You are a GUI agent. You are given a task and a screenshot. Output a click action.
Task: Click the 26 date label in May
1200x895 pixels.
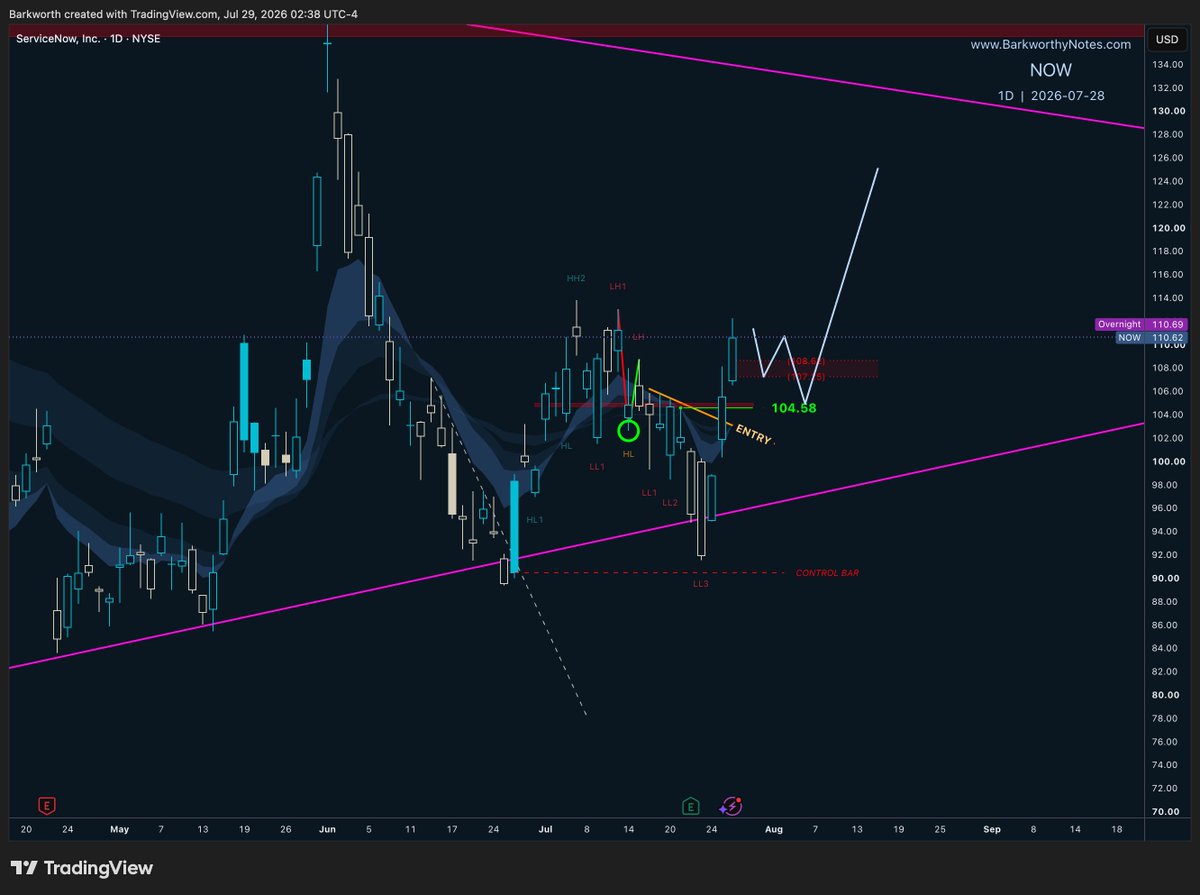point(286,829)
